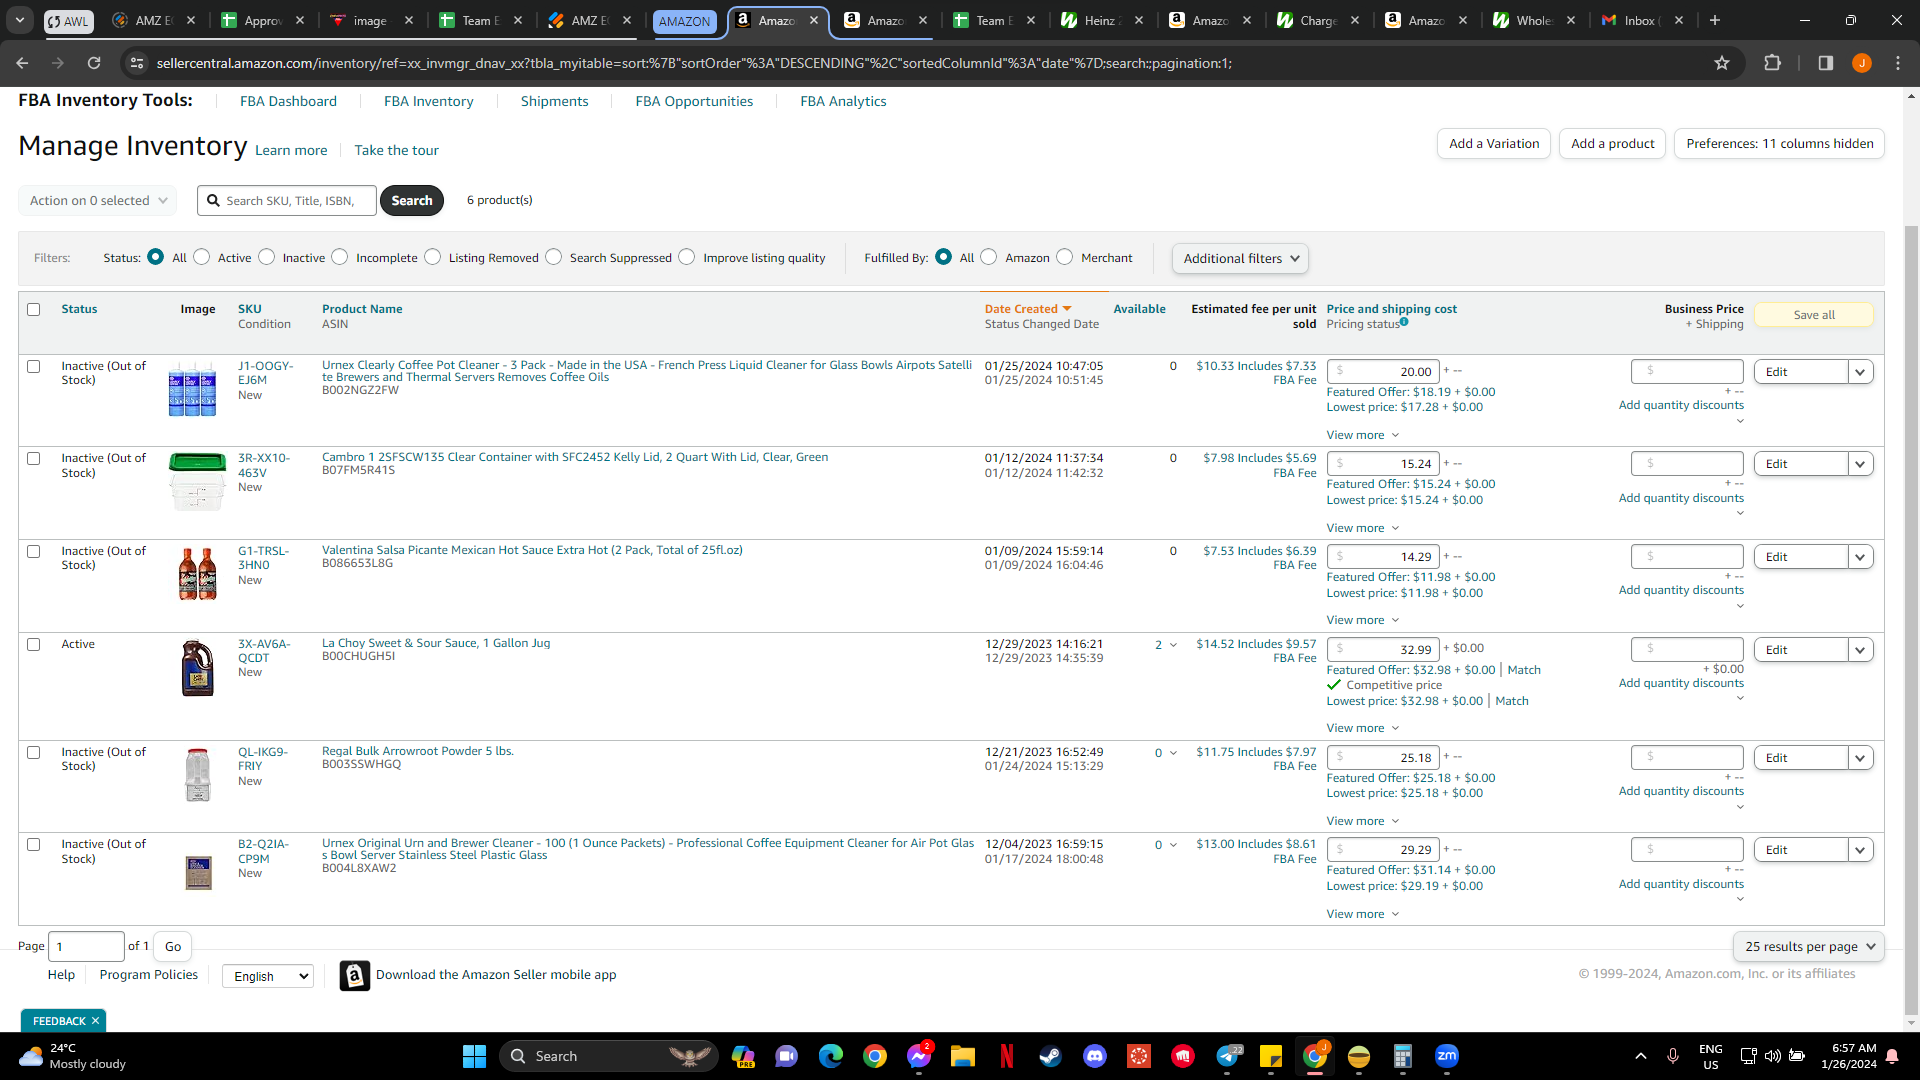Image resolution: width=1920 pixels, height=1080 pixels.
Task: Check the Cambro Clear Container row checkbox
Action: point(34,459)
